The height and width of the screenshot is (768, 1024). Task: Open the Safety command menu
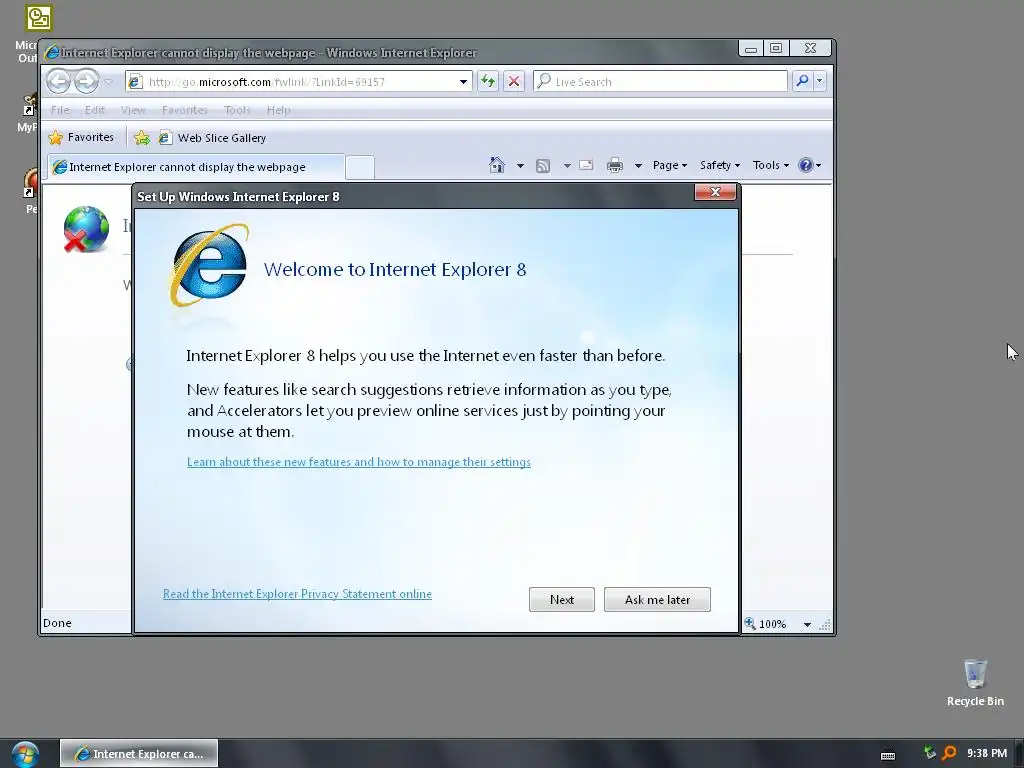720,165
